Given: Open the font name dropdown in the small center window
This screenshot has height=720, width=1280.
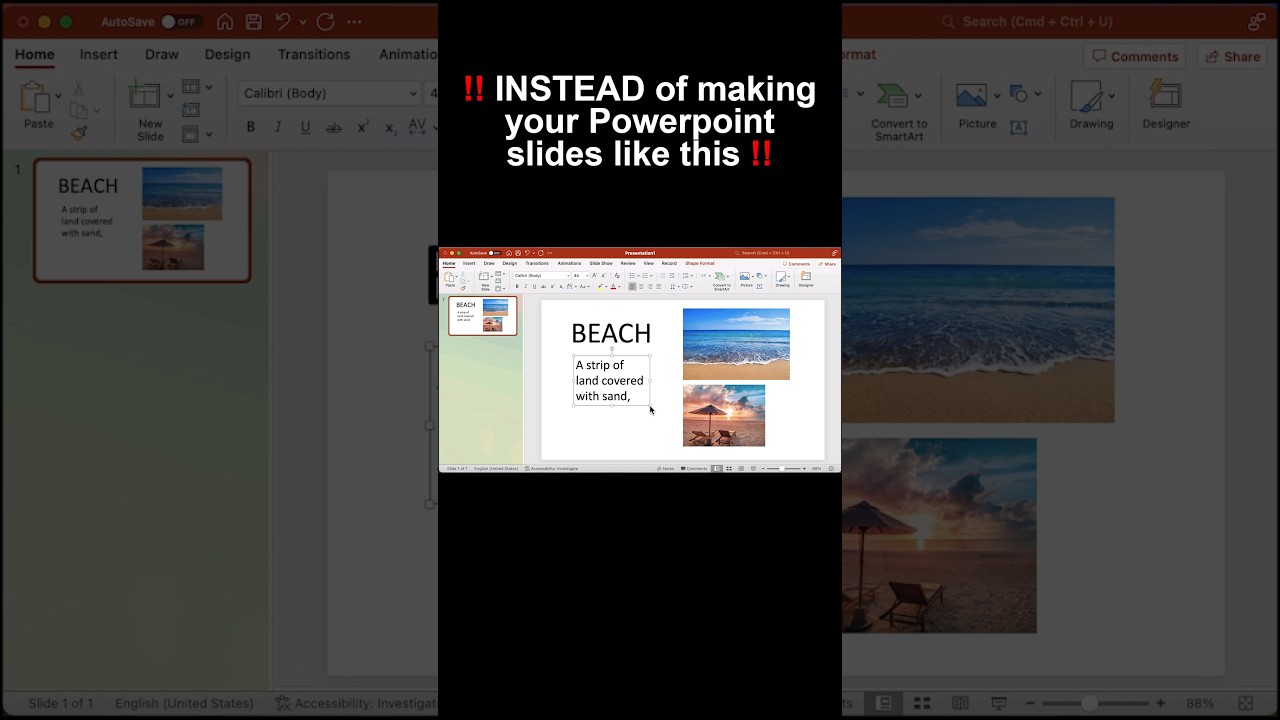Looking at the screenshot, I should 568,275.
